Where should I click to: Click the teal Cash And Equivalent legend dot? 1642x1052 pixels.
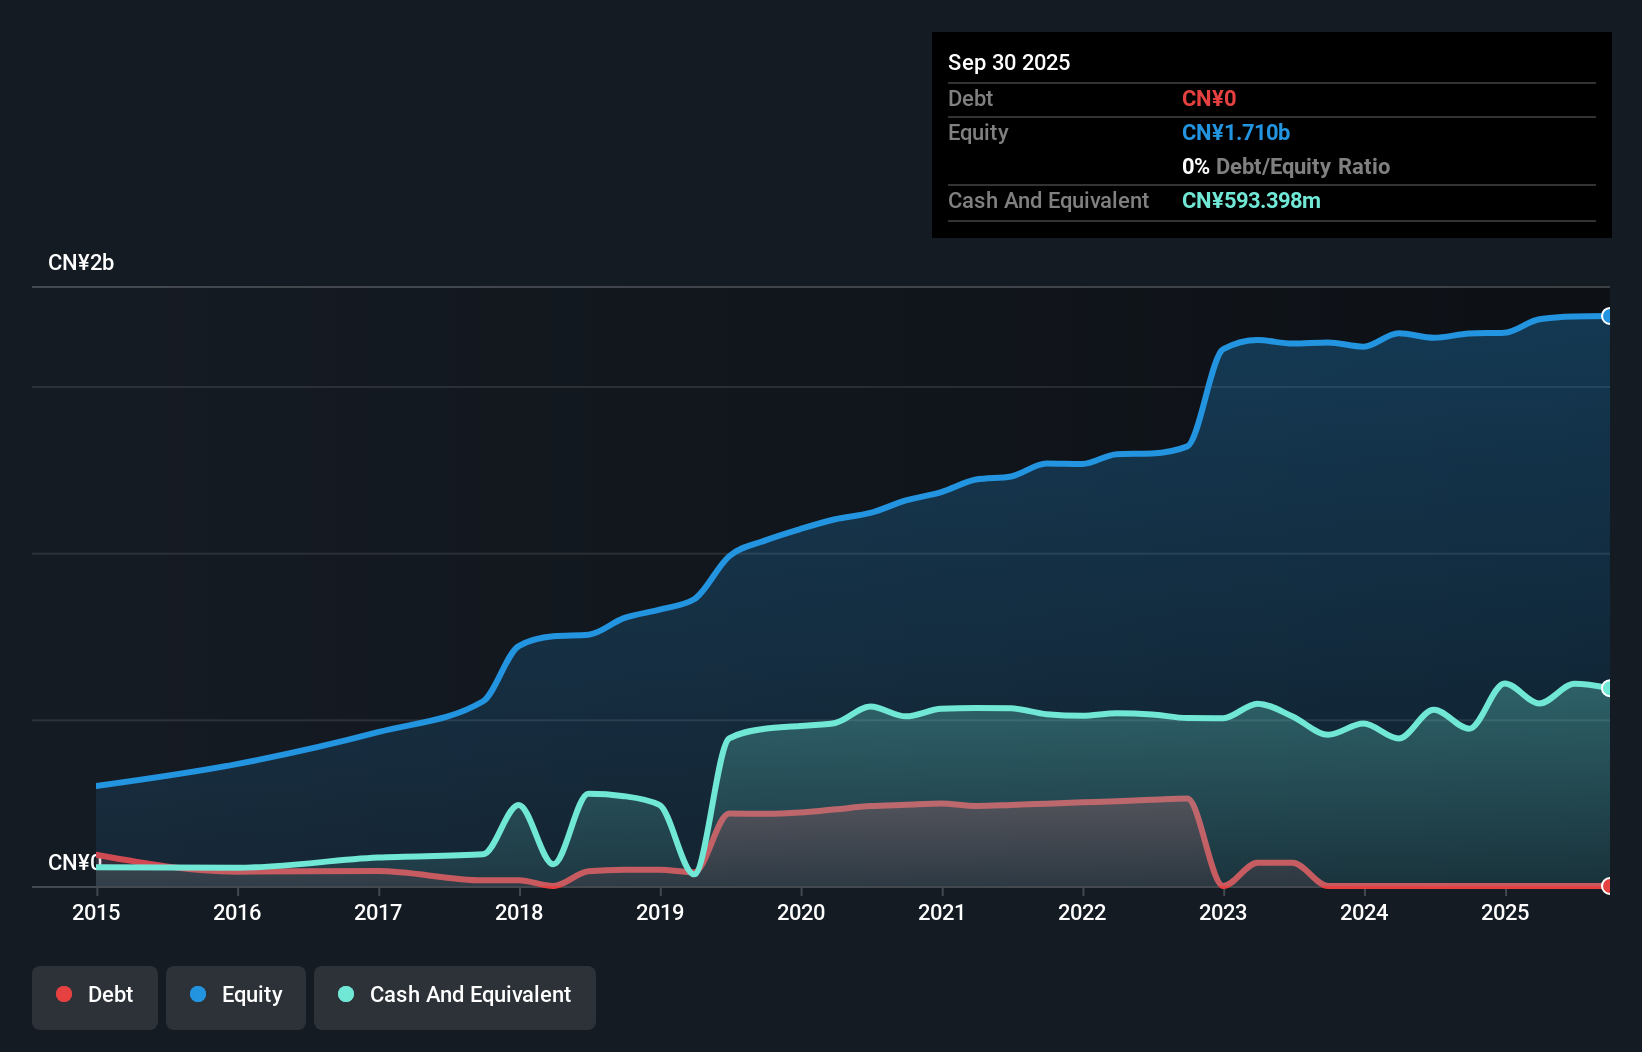(345, 994)
